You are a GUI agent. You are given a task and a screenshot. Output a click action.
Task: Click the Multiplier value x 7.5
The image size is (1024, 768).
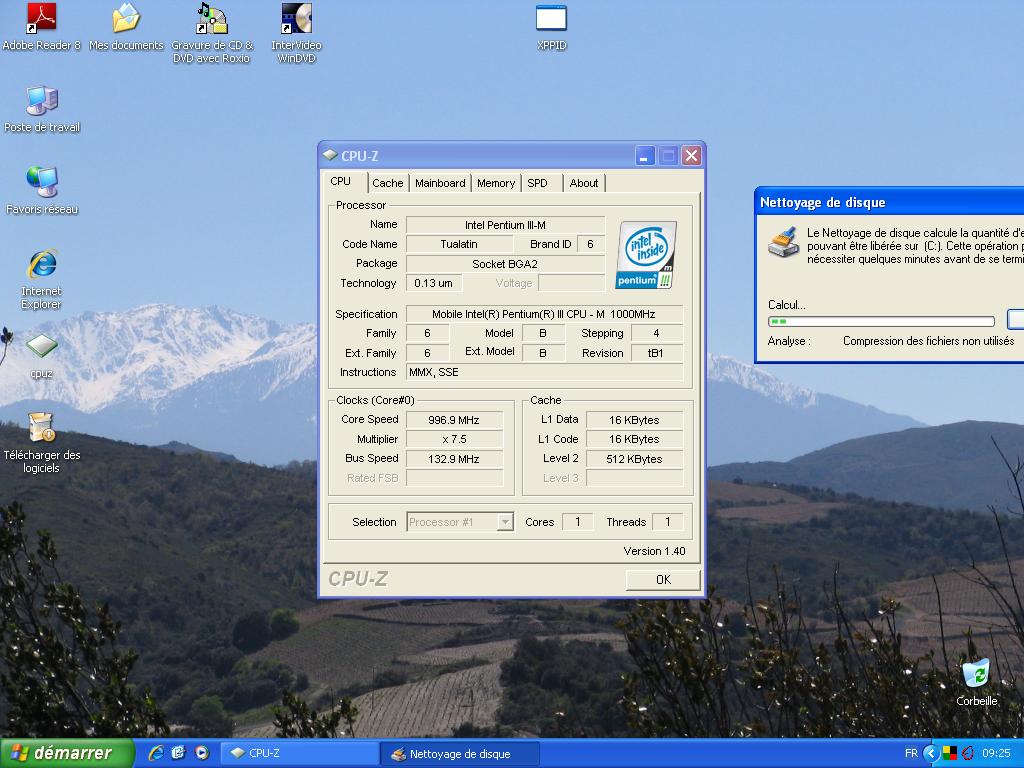(454, 440)
